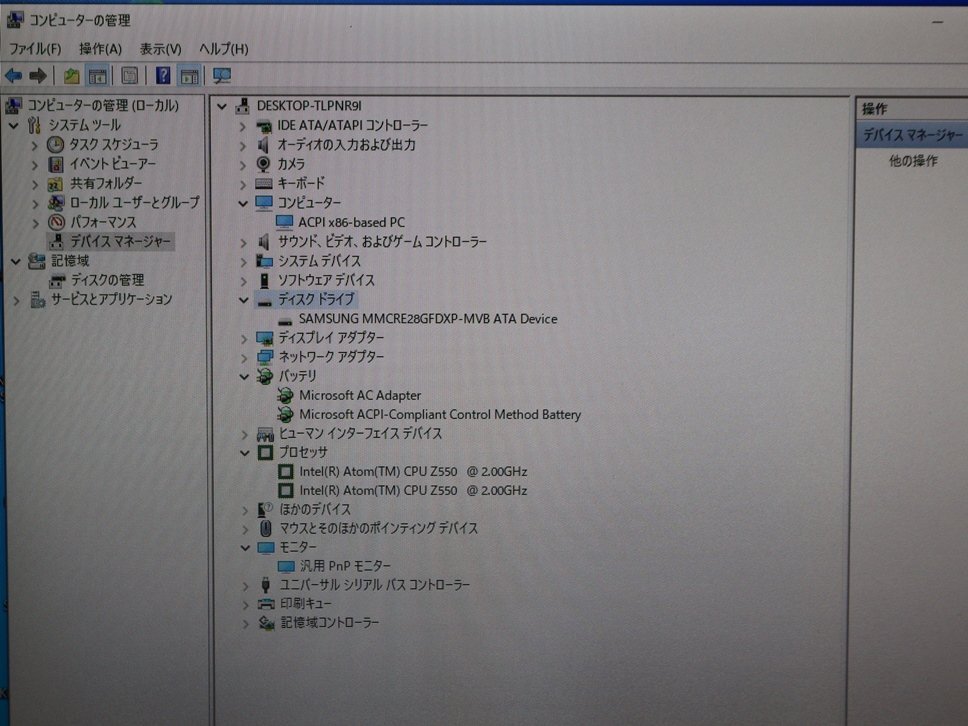Select ヒューマン インターフェイス デバイス category
The width and height of the screenshot is (968, 726).
pos(361,433)
